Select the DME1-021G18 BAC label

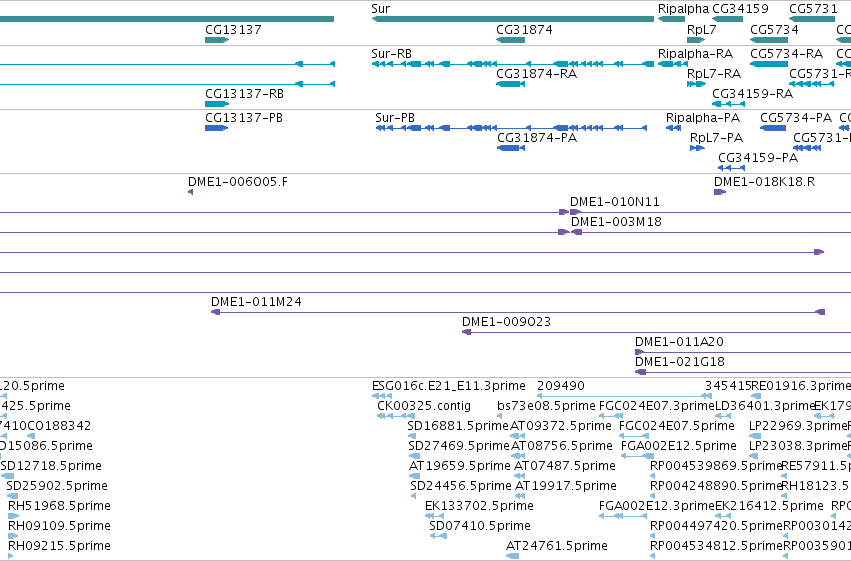point(679,362)
